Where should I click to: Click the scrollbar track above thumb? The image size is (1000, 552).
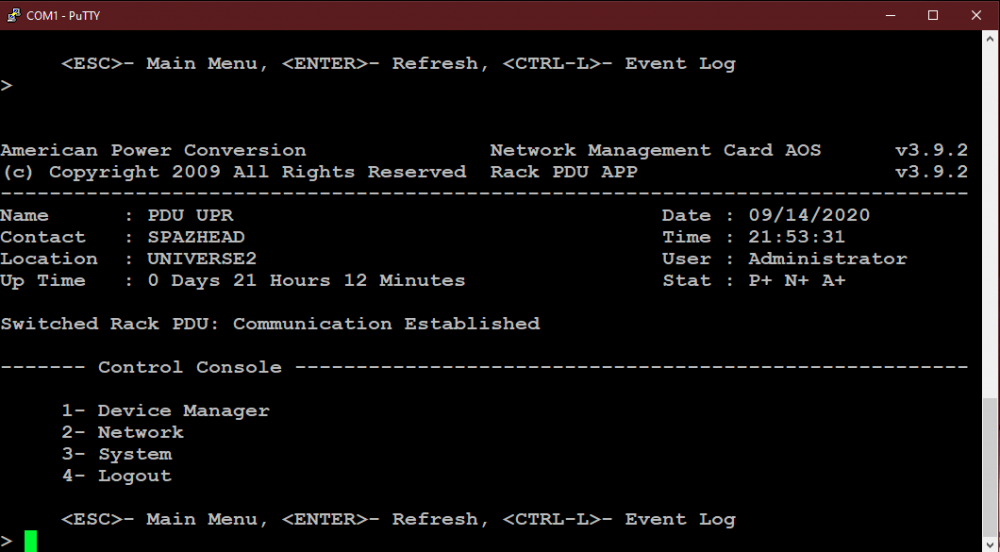pos(990,221)
